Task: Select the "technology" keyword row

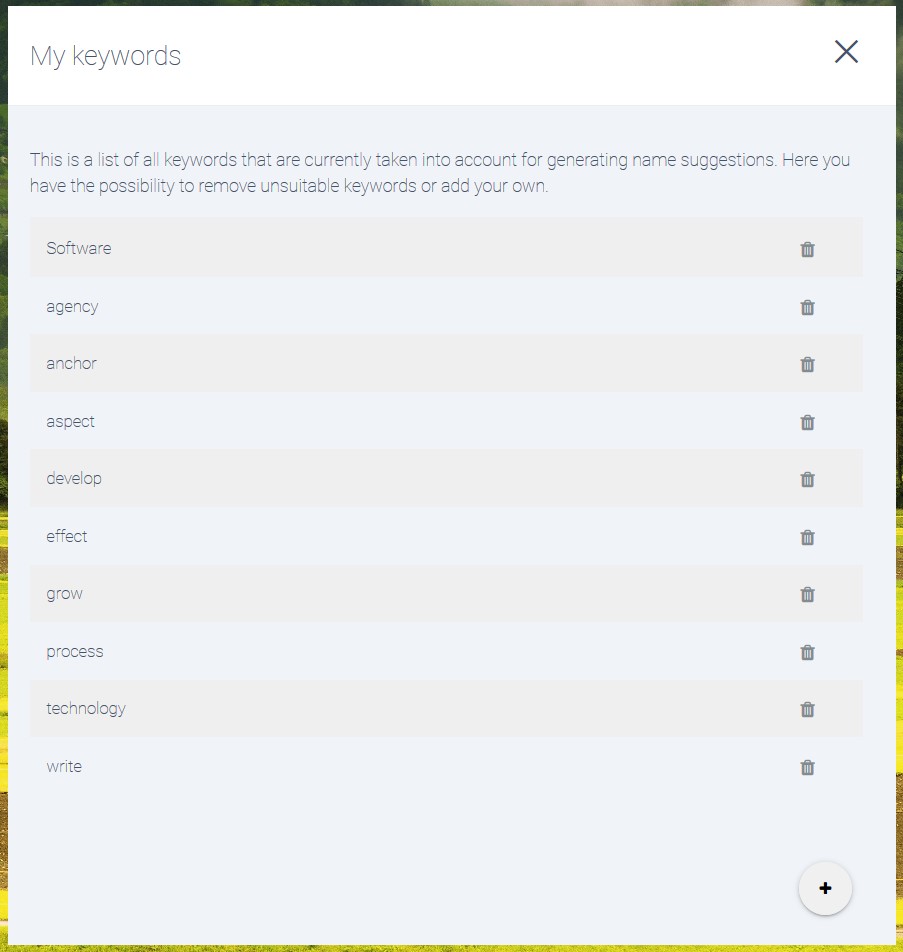Action: 400,708
